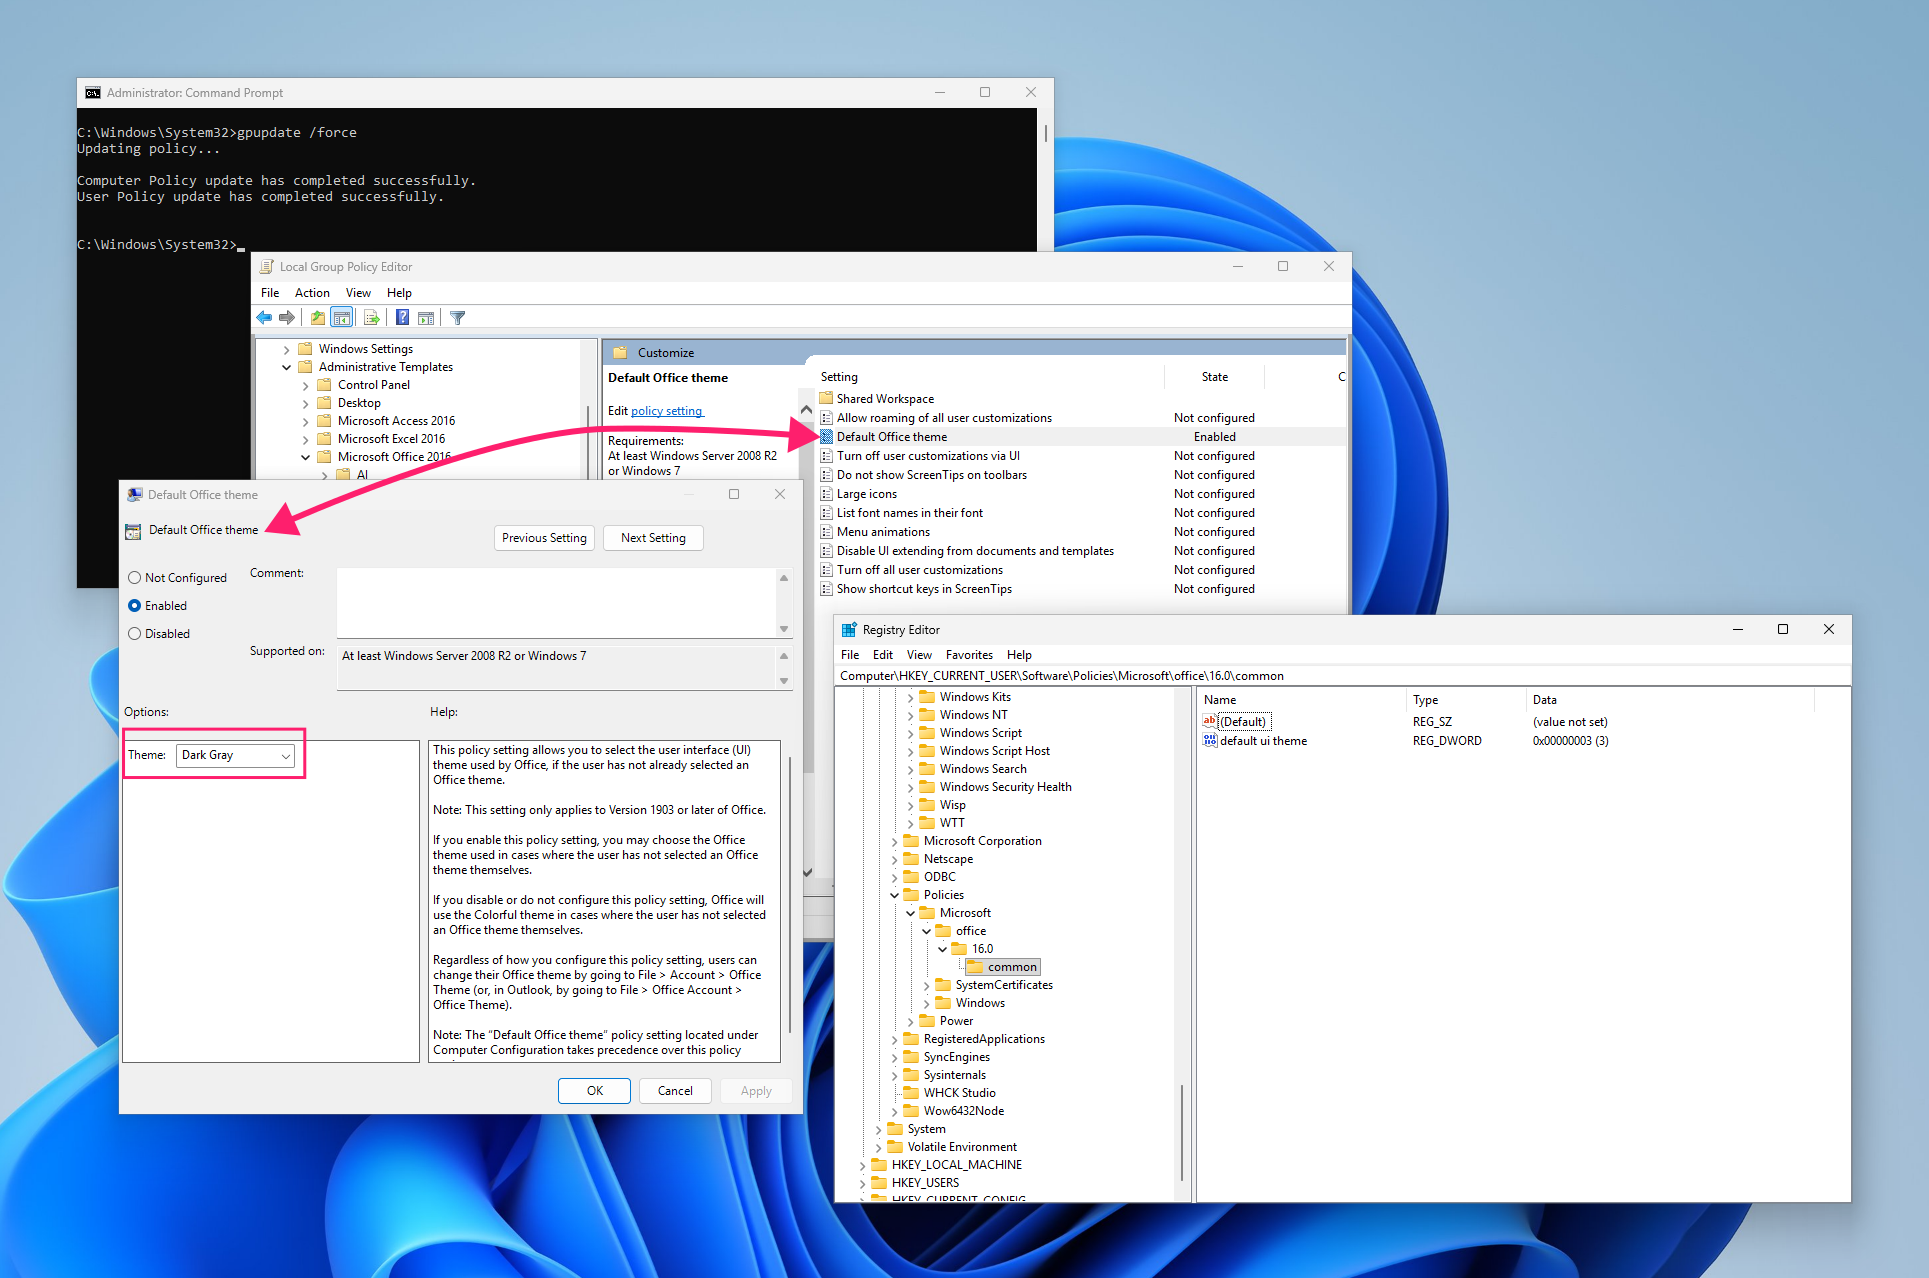
Task: Collapse the 16.0 registry key
Action: point(943,950)
